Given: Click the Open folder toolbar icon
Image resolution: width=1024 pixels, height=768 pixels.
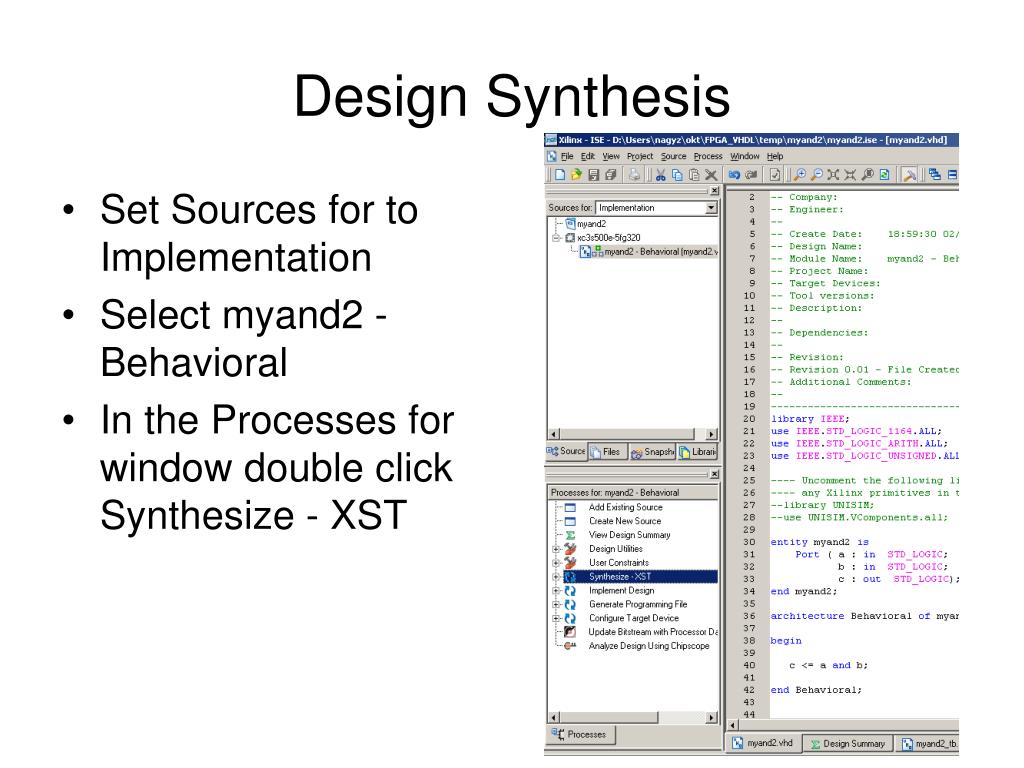Looking at the screenshot, I should pyautogui.click(x=576, y=174).
